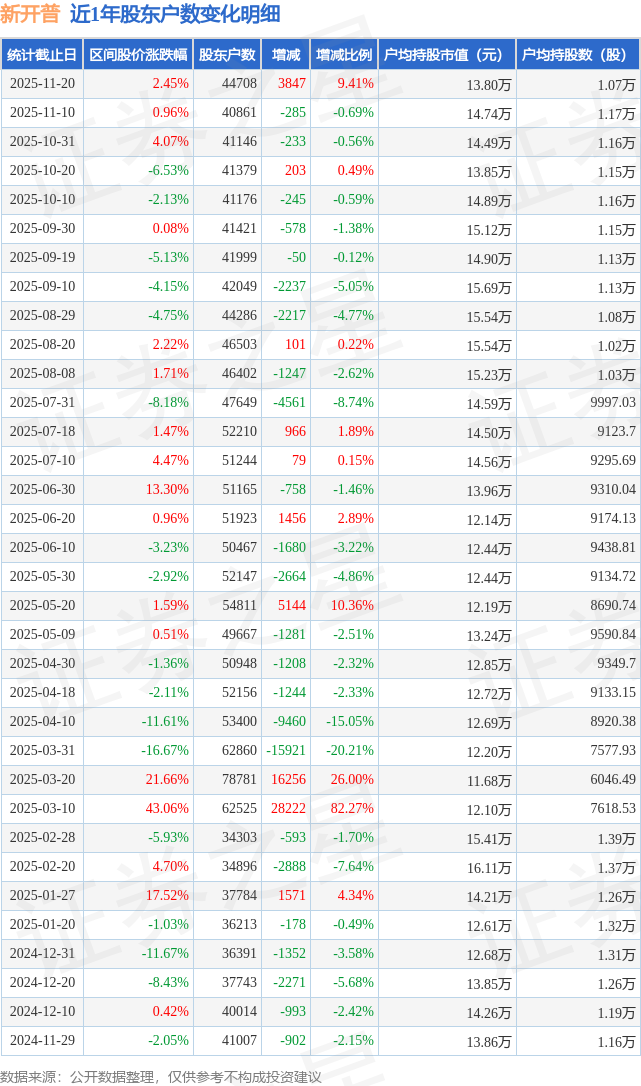Image resolution: width=641 pixels, height=1086 pixels.
Task: Click the 增减比例 column header
Action: pyautogui.click(x=344, y=56)
